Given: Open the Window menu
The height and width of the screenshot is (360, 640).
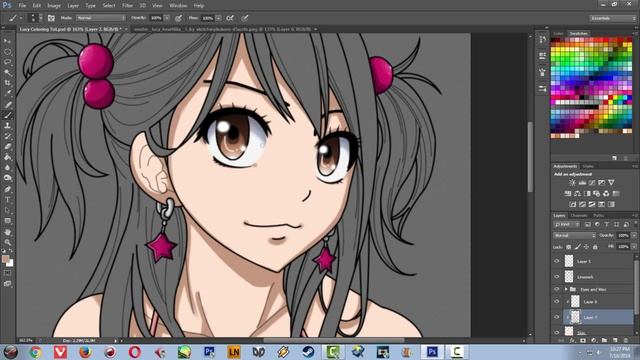Looking at the screenshot, I should 178,6.
